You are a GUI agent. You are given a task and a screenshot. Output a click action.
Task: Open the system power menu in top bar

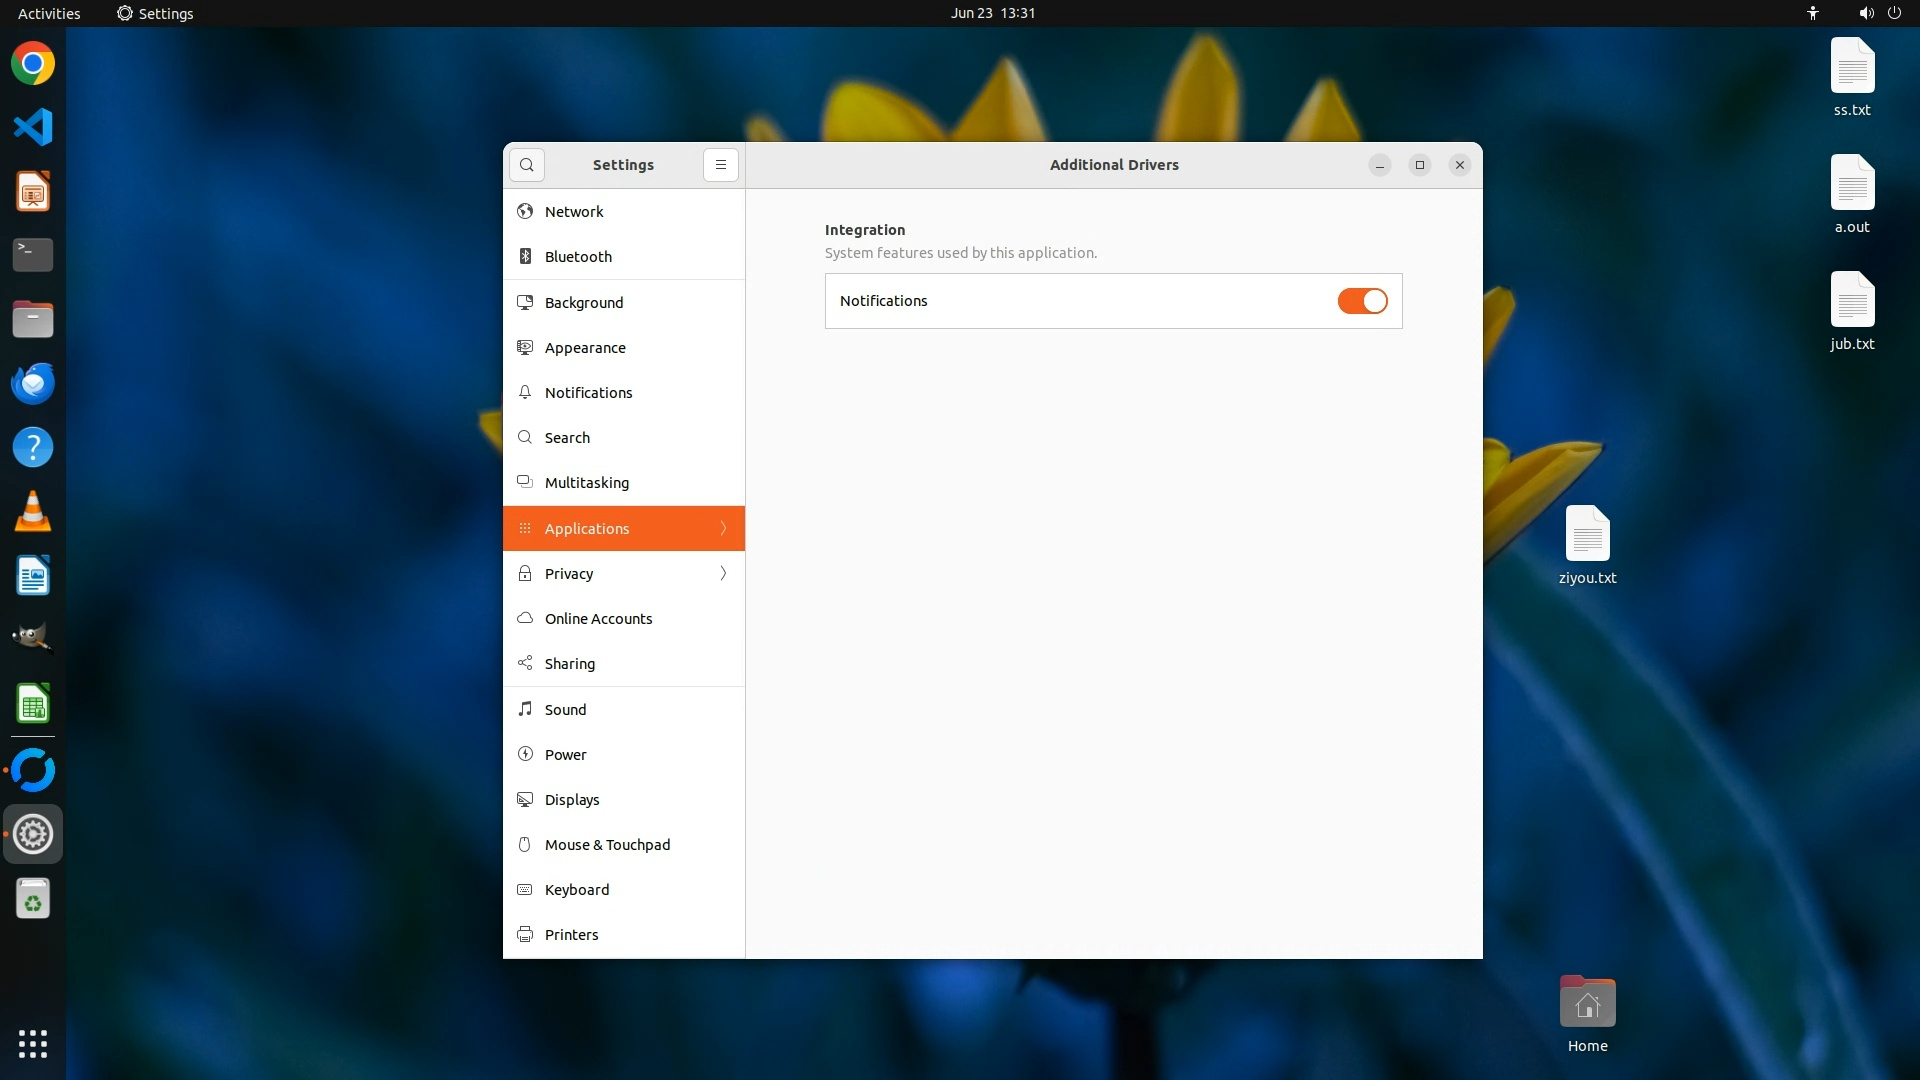point(1894,13)
